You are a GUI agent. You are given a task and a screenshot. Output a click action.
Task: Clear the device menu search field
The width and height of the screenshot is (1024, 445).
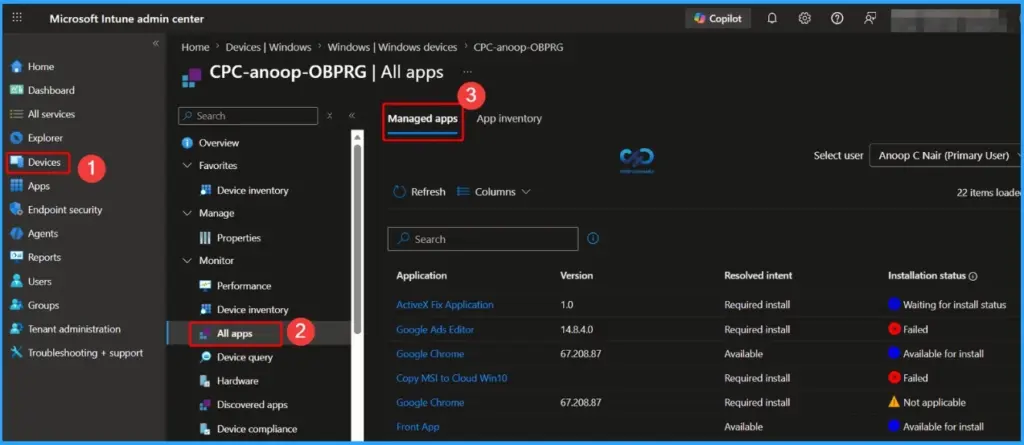pos(330,116)
